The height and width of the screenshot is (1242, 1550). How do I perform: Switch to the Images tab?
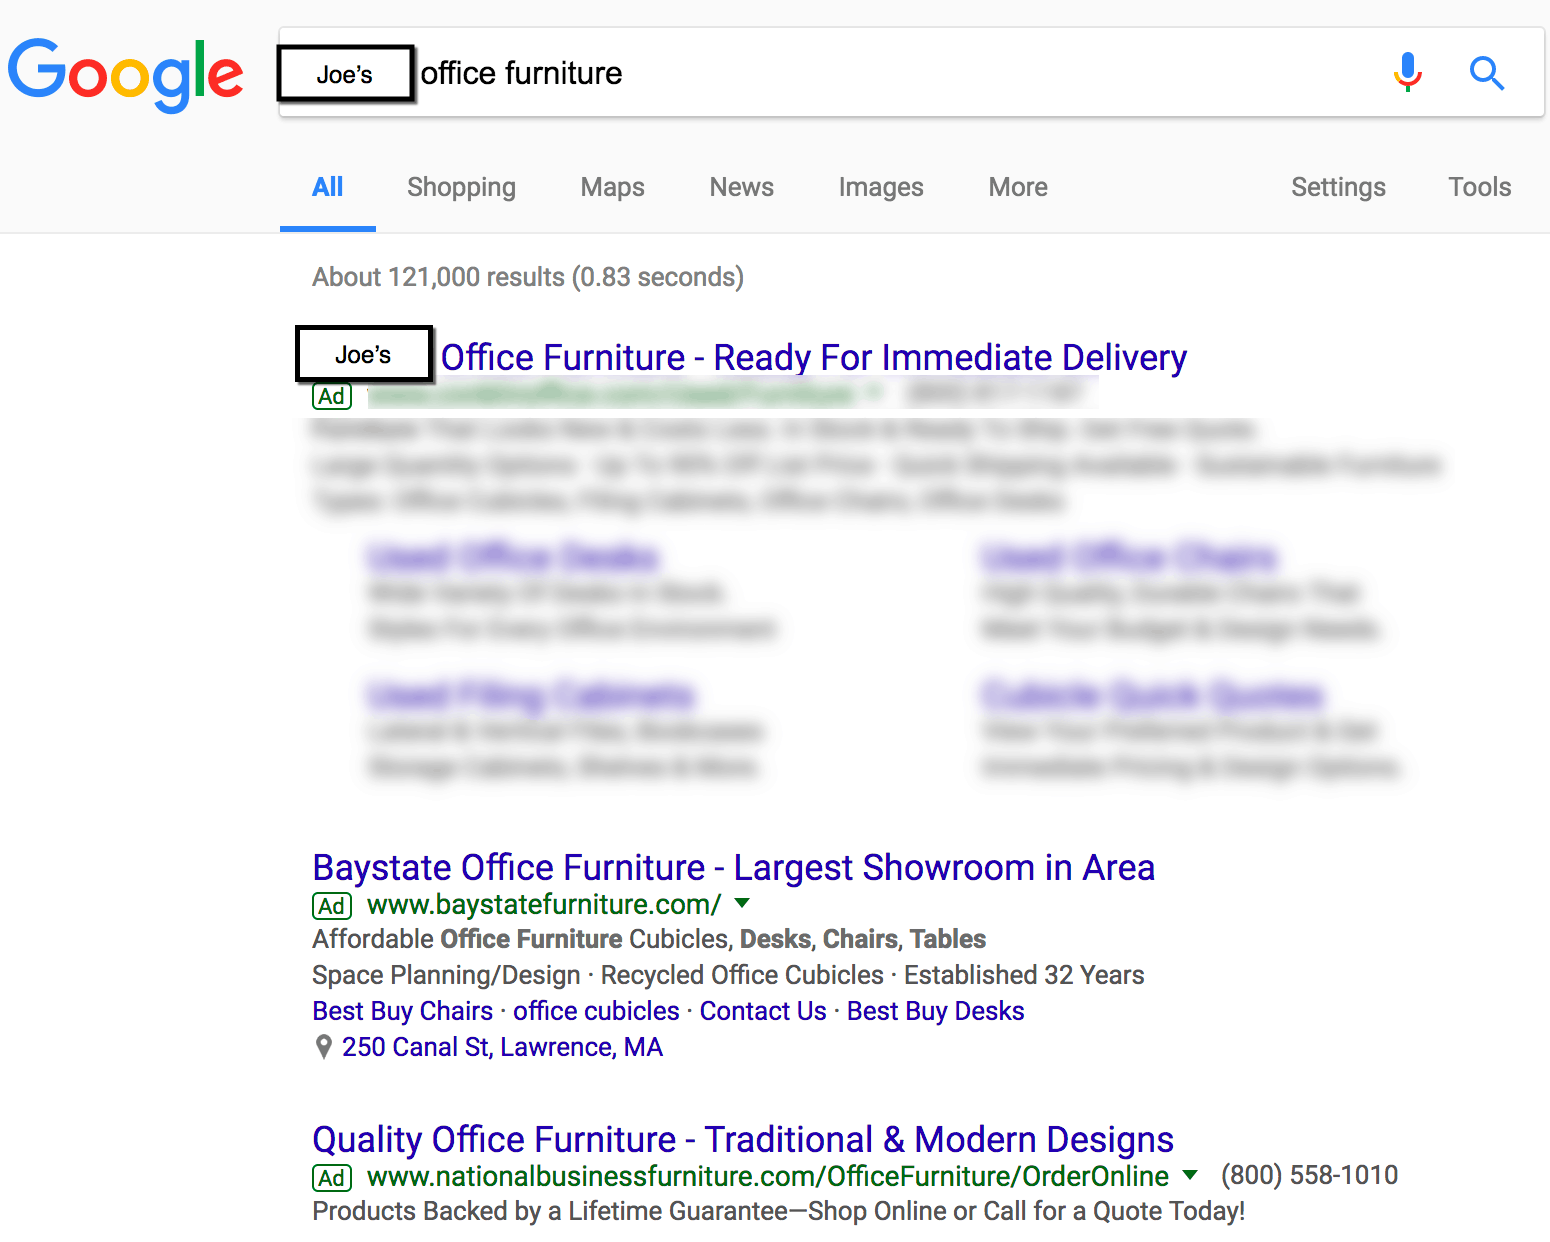click(880, 187)
